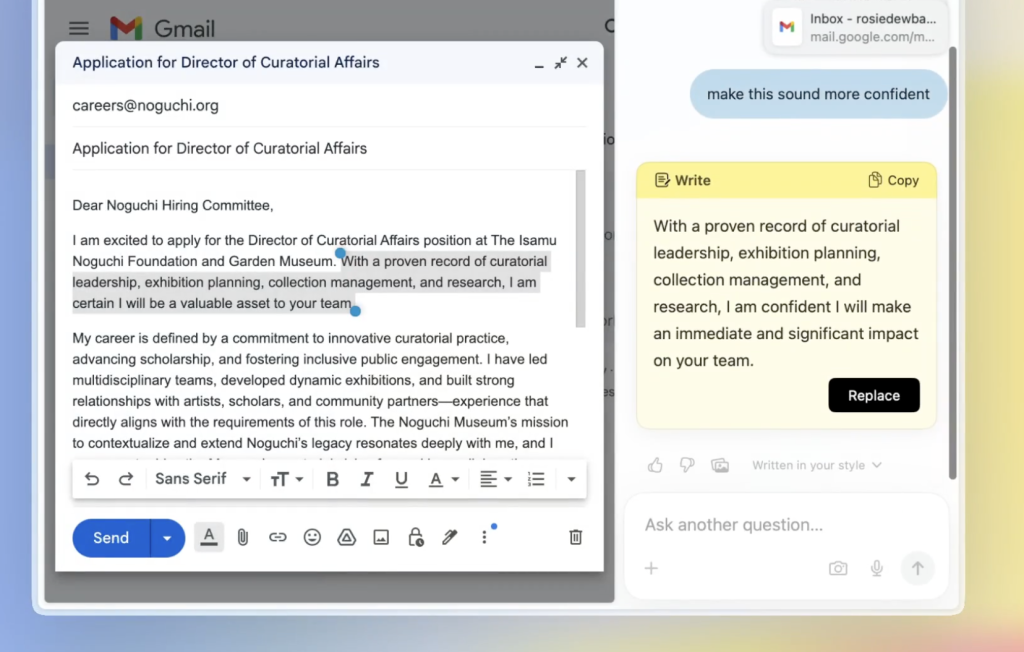Click the Replace button
Image resolution: width=1024 pixels, height=652 pixels.
[874, 395]
